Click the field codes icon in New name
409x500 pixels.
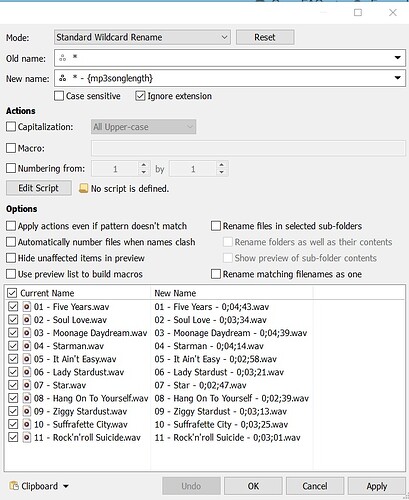(x=62, y=78)
